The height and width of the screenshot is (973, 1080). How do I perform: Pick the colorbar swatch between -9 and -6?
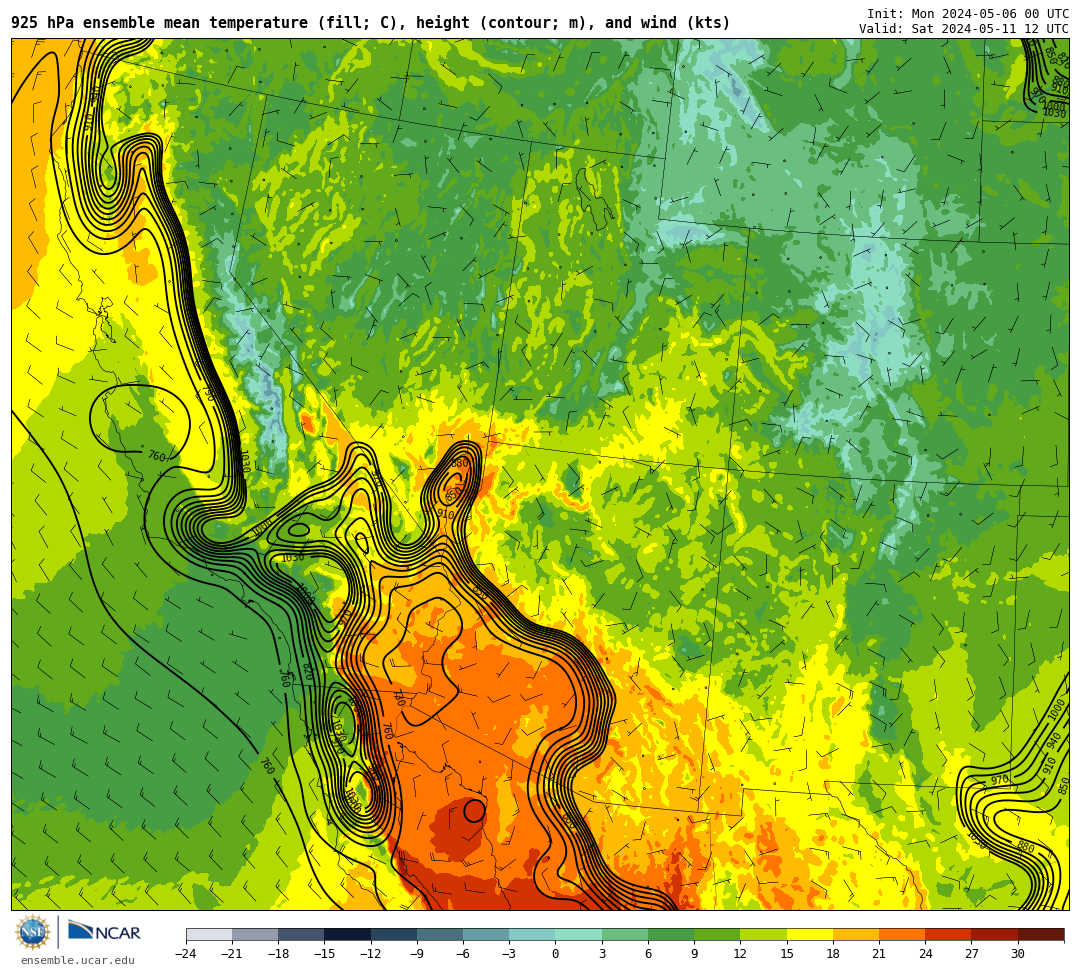click(440, 934)
